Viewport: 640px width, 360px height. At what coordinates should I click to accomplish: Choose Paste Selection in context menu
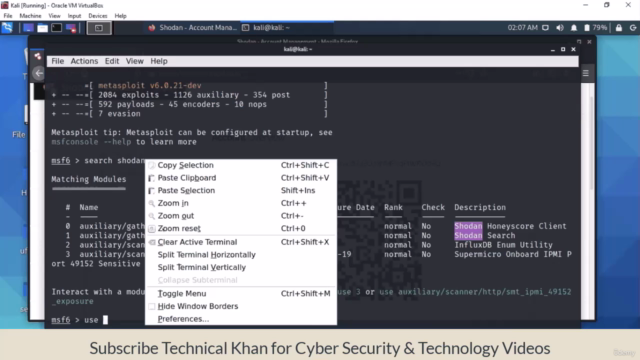[x=241, y=190]
